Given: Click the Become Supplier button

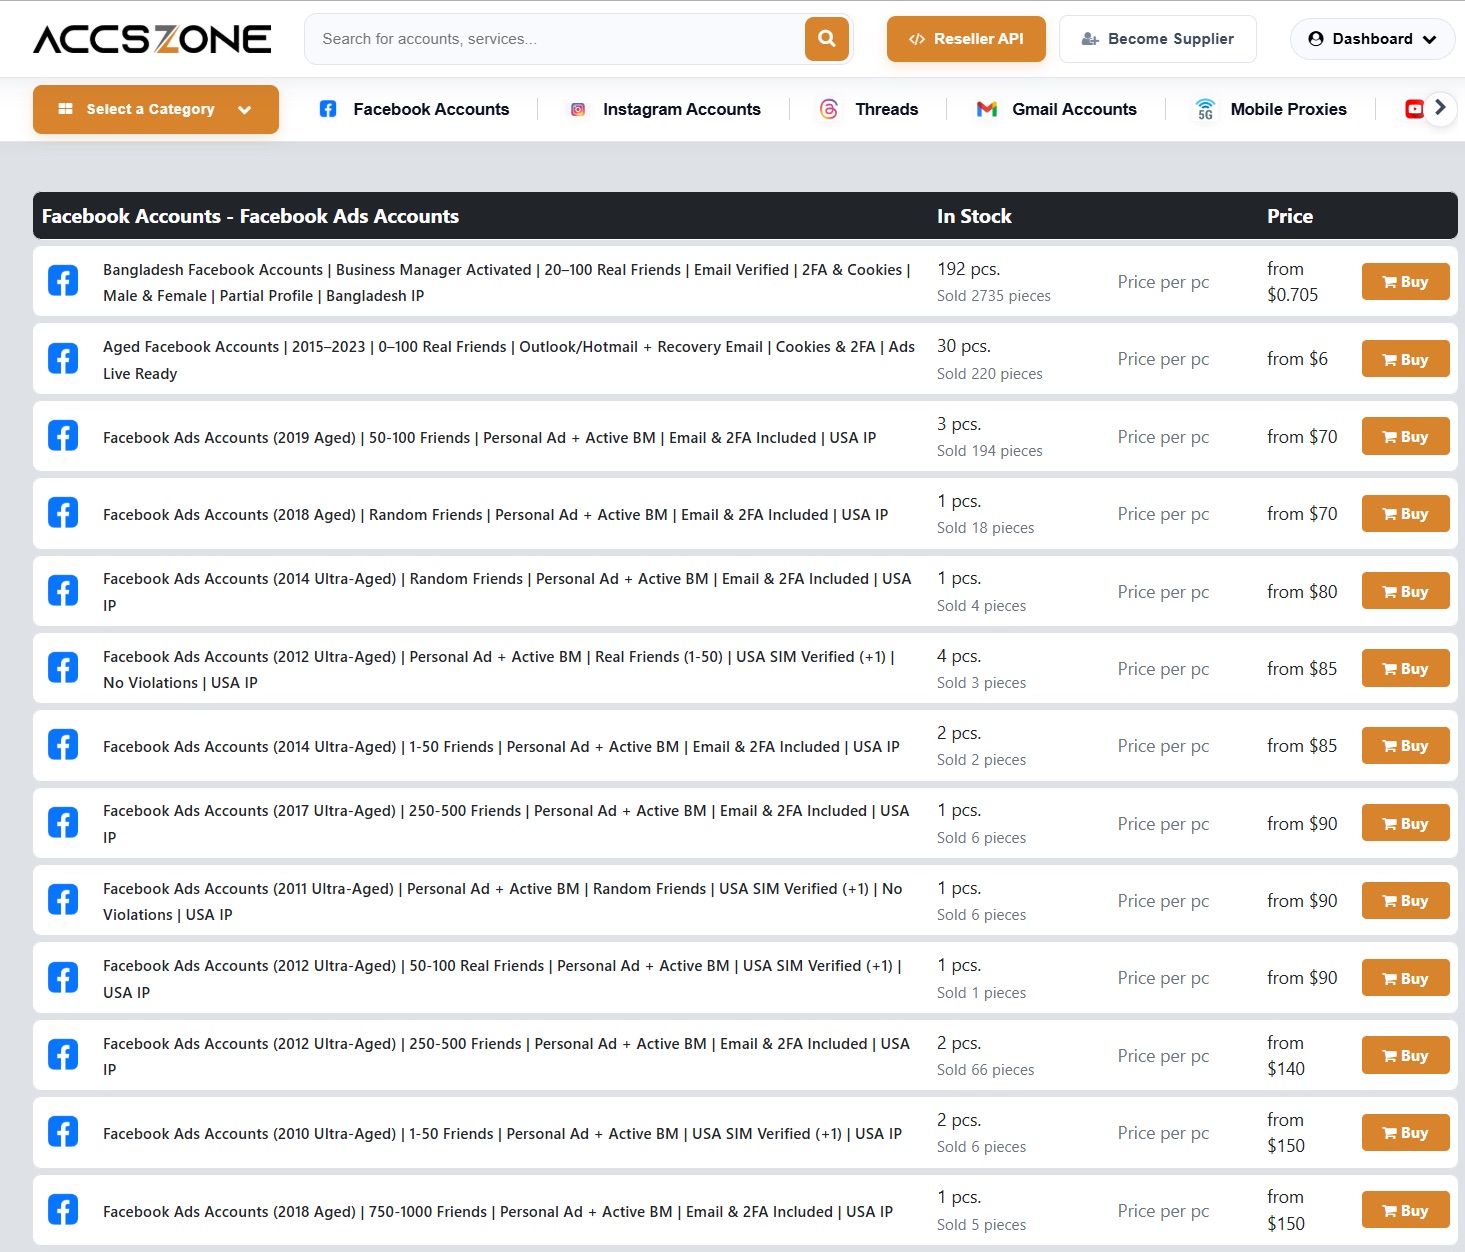Looking at the screenshot, I should pyautogui.click(x=1158, y=39).
